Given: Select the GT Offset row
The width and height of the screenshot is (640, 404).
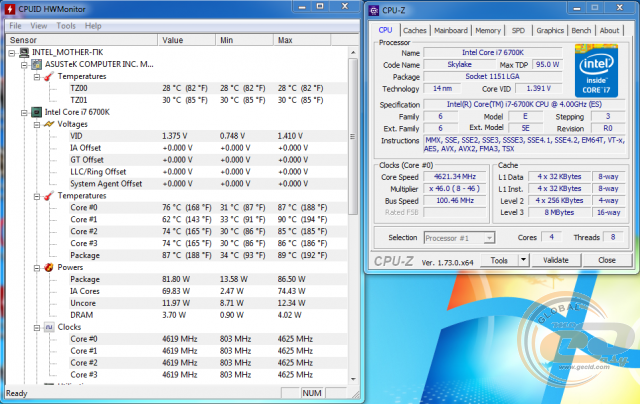Looking at the screenshot, I should coord(208,160).
